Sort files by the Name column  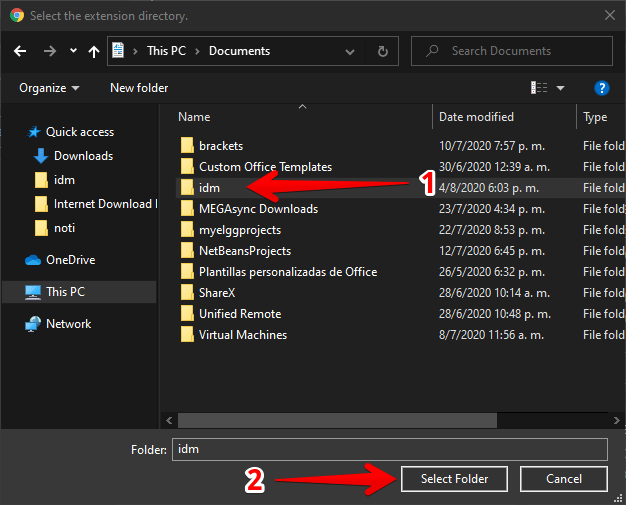(x=194, y=117)
